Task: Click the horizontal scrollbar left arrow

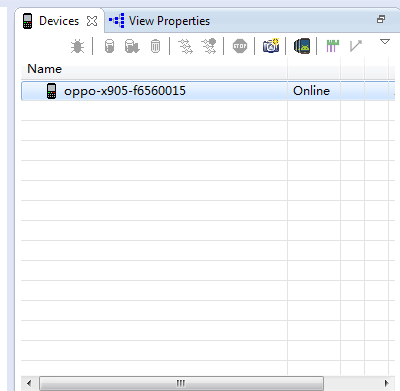Action: point(29,383)
